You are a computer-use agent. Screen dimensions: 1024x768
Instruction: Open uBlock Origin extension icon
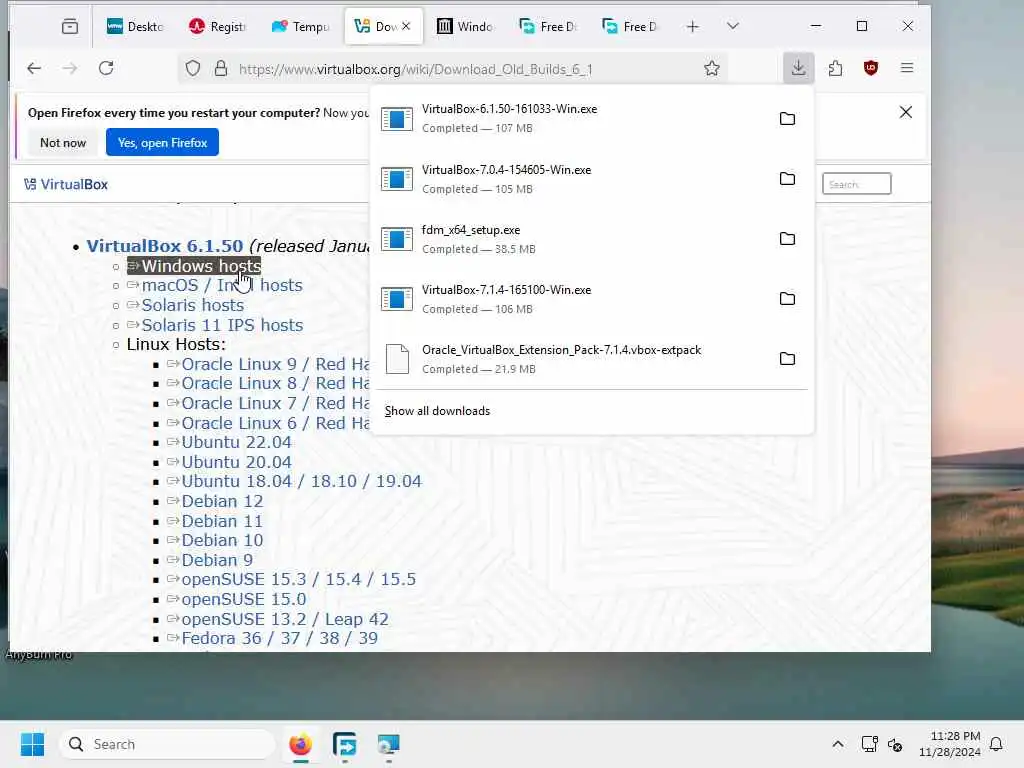pos(871,68)
